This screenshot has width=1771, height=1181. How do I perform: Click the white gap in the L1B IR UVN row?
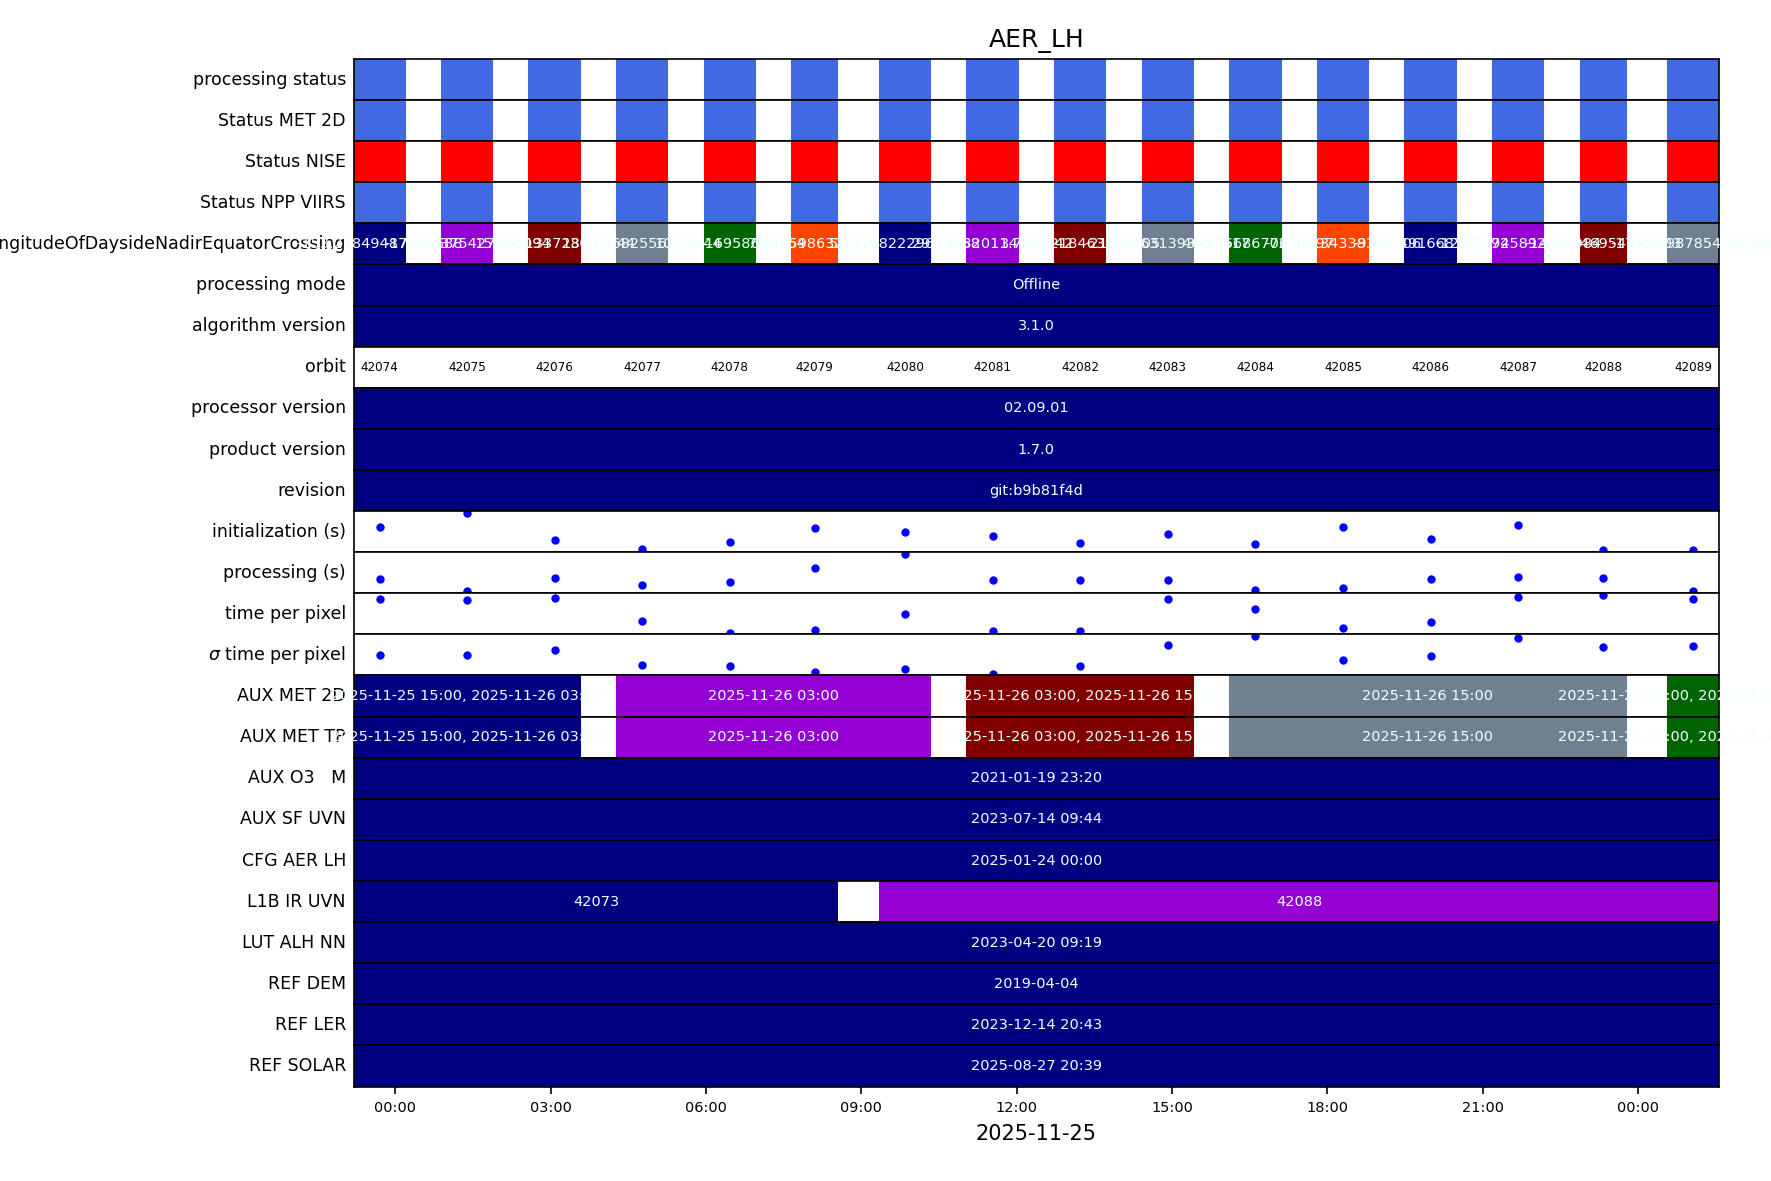pyautogui.click(x=858, y=901)
